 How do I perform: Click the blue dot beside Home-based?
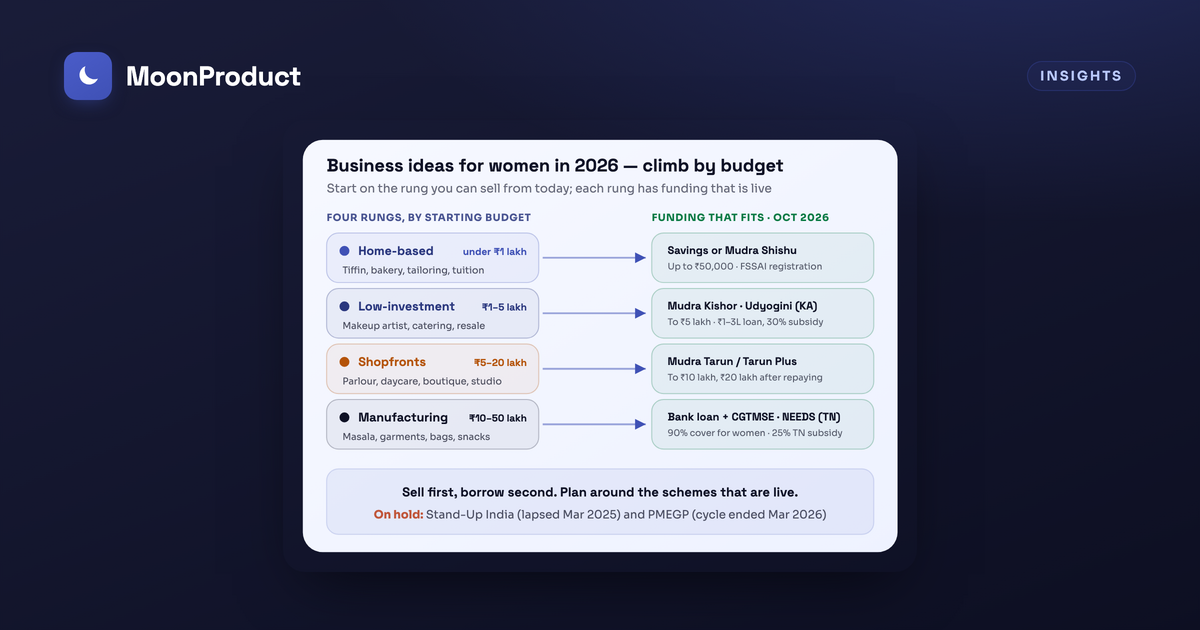344,251
